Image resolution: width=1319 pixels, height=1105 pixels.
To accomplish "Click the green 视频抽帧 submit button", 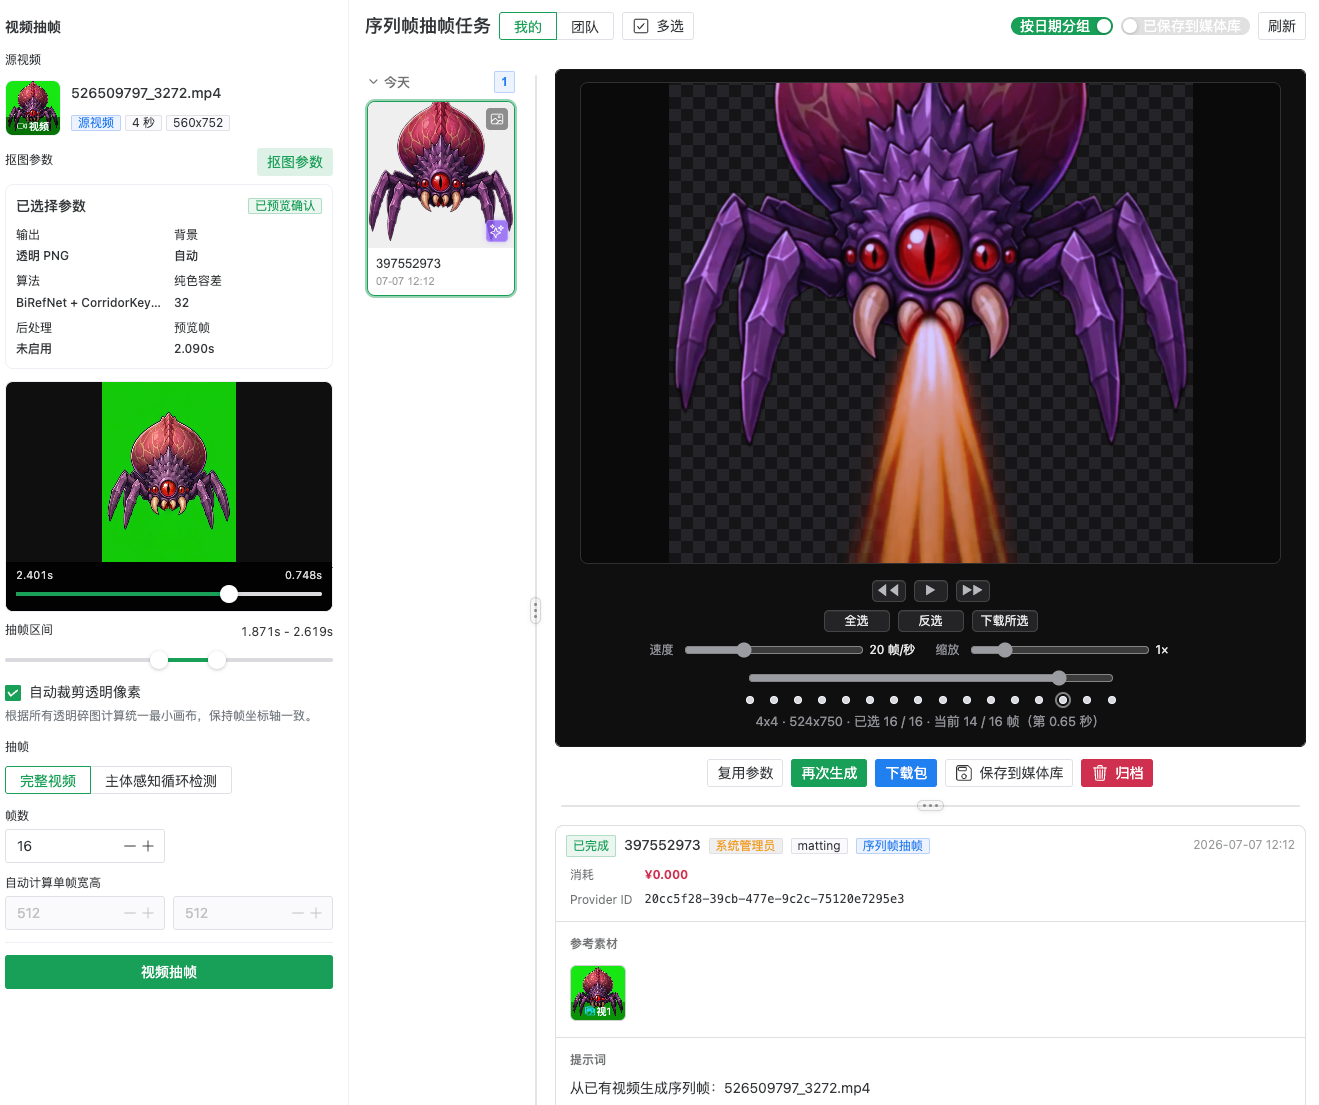I will (x=169, y=972).
